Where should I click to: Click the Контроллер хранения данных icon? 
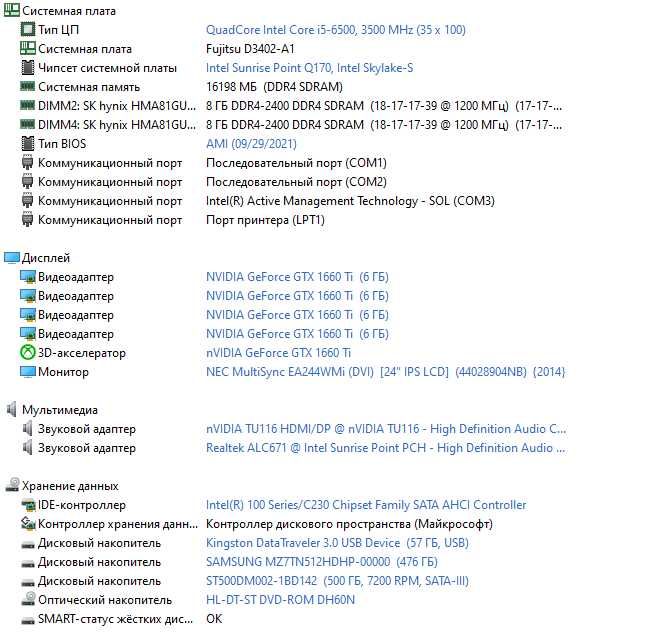coord(28,523)
